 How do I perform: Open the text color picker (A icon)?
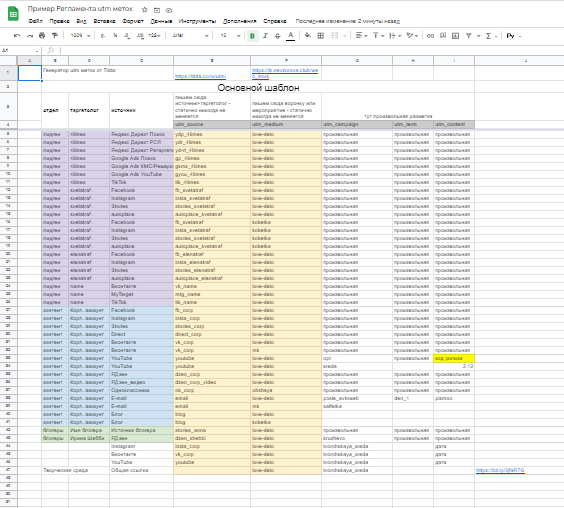pos(291,36)
